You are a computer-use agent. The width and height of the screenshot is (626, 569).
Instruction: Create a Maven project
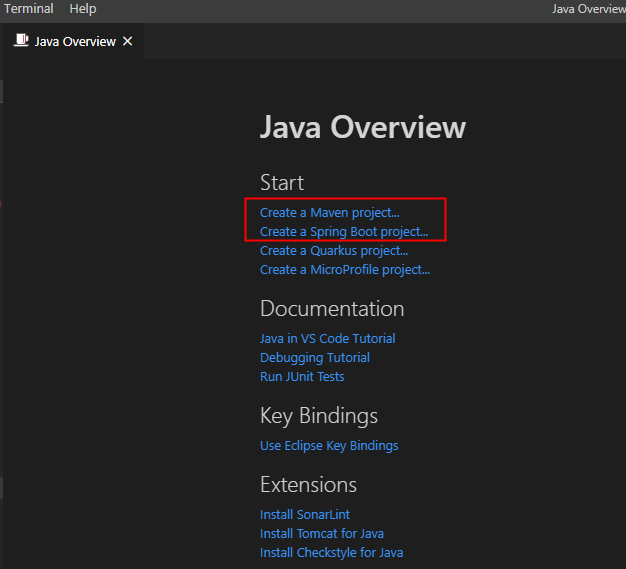329,213
